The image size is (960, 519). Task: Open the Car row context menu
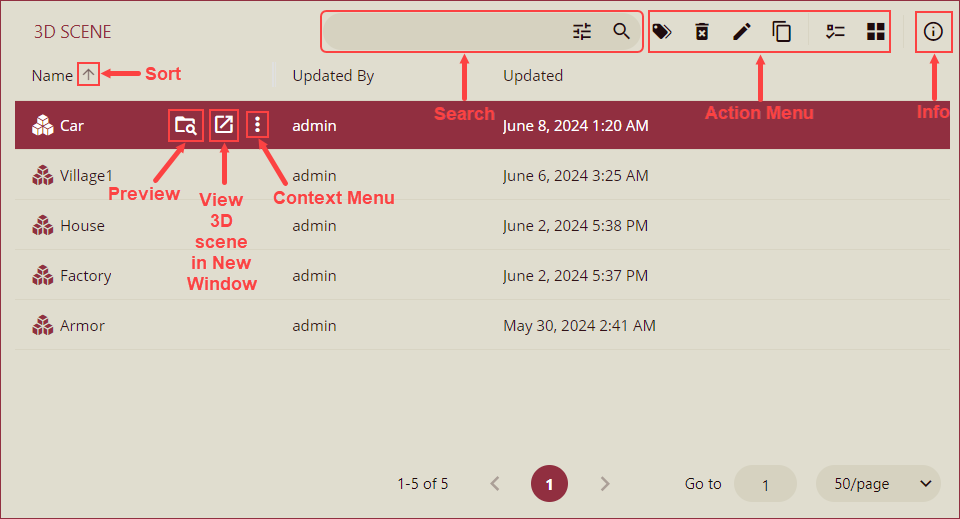257,125
